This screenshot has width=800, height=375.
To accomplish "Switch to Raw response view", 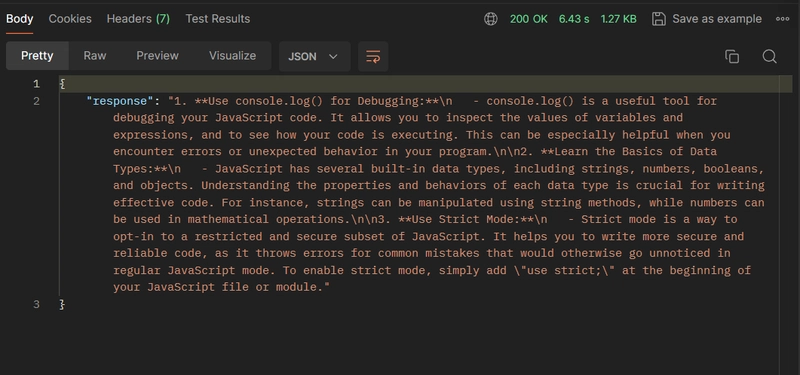I will [x=95, y=56].
